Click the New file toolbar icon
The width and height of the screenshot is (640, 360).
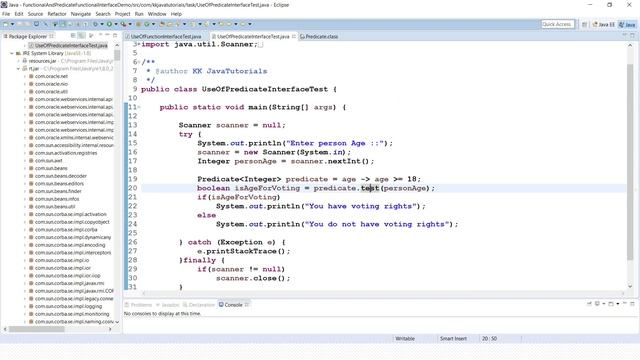[6, 24]
